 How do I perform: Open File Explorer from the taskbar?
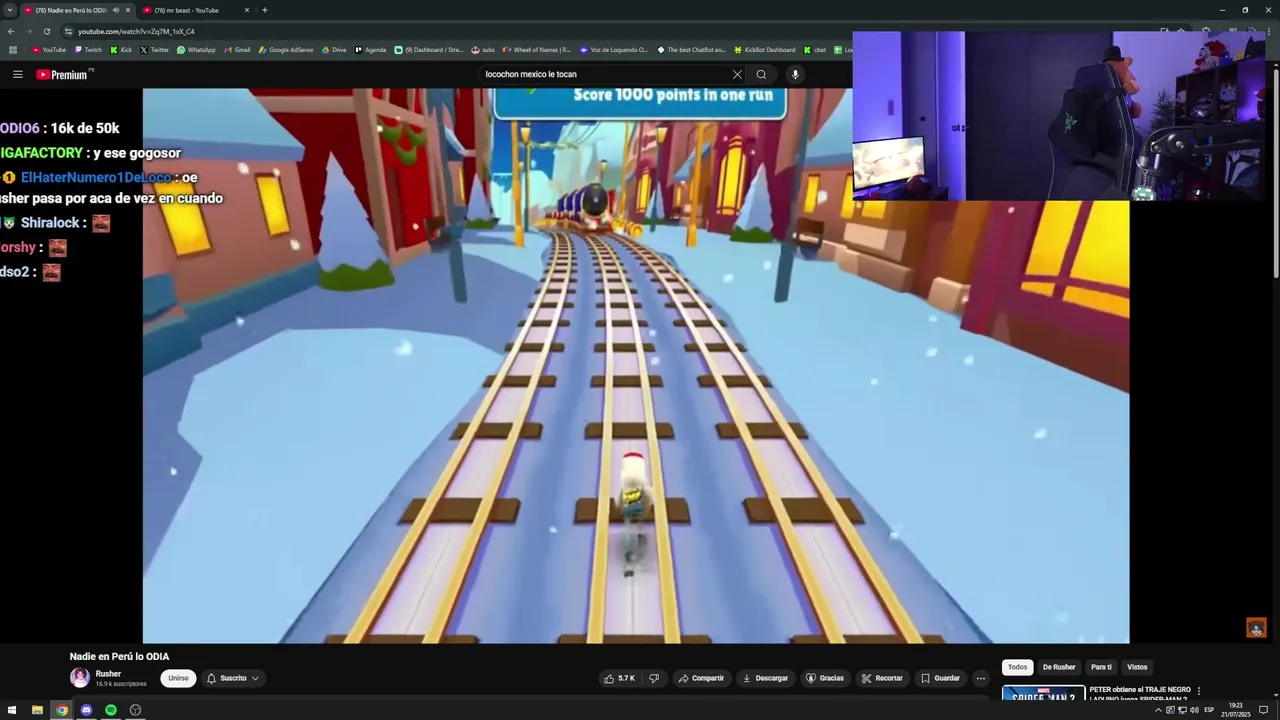pyautogui.click(x=37, y=710)
